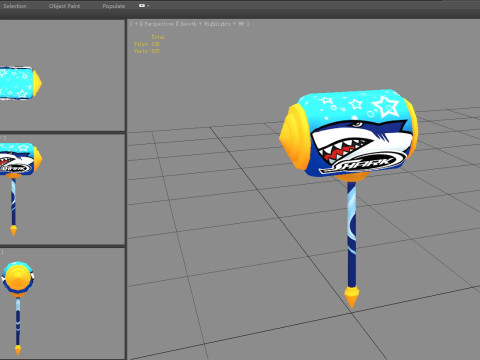Click the [+] viewport general menu label
The height and width of the screenshot is (360, 480).
(136, 24)
